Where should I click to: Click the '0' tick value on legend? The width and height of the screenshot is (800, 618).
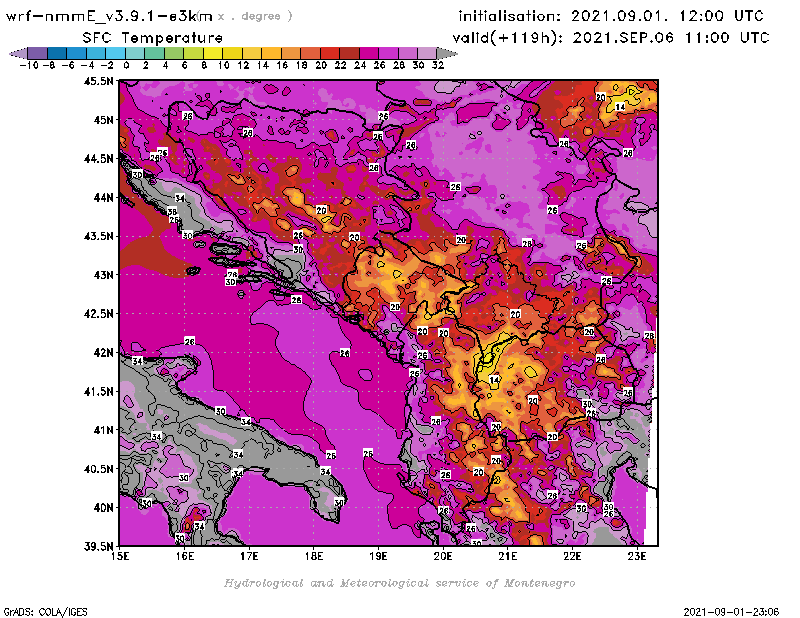(x=126, y=65)
